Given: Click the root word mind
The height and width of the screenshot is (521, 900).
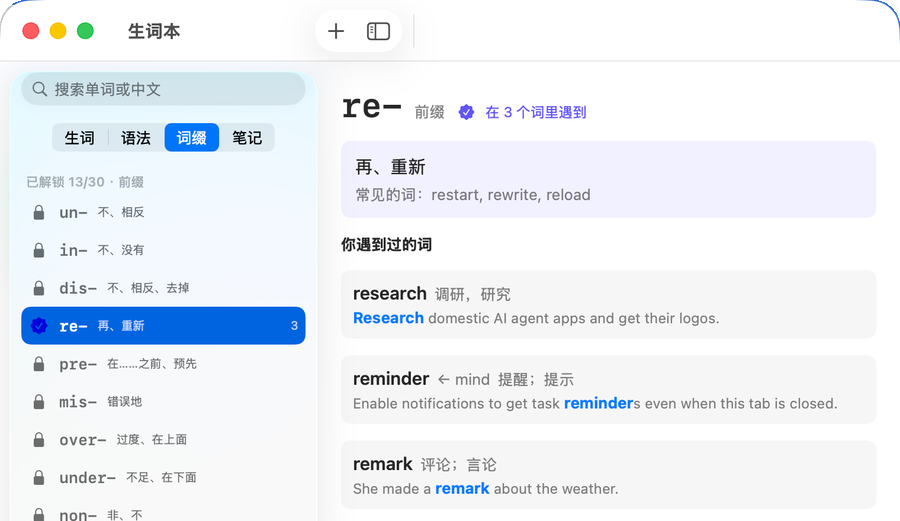Looking at the screenshot, I should pyautogui.click(x=472, y=379).
